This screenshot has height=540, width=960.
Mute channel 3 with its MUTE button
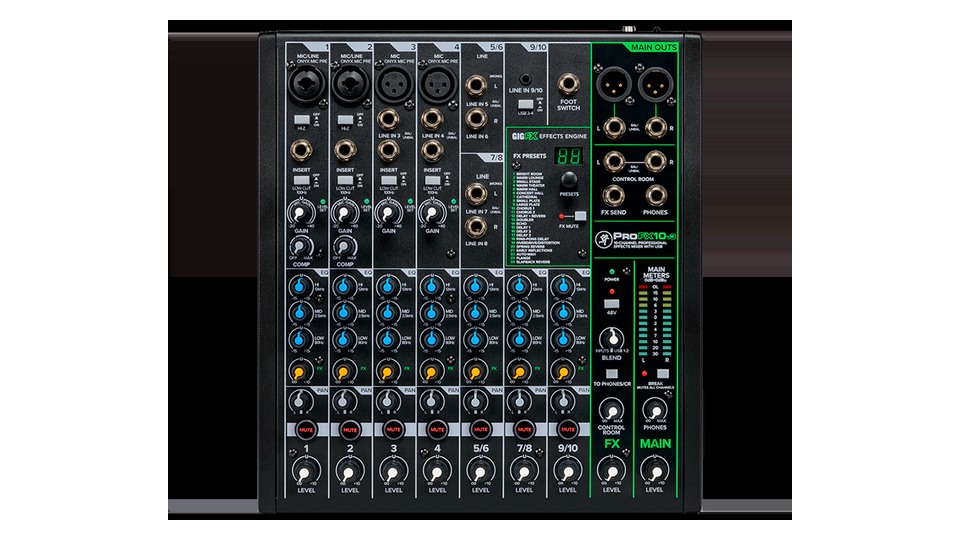pyautogui.click(x=393, y=430)
